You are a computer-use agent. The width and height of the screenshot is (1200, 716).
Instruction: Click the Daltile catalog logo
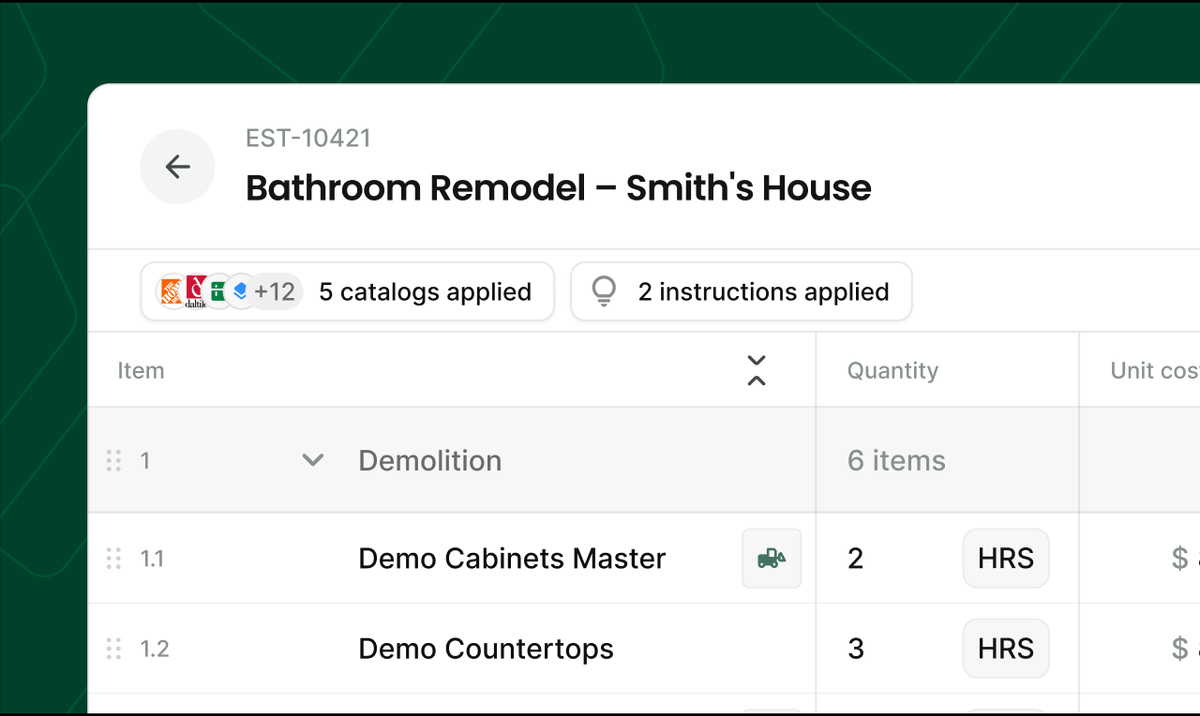(195, 292)
